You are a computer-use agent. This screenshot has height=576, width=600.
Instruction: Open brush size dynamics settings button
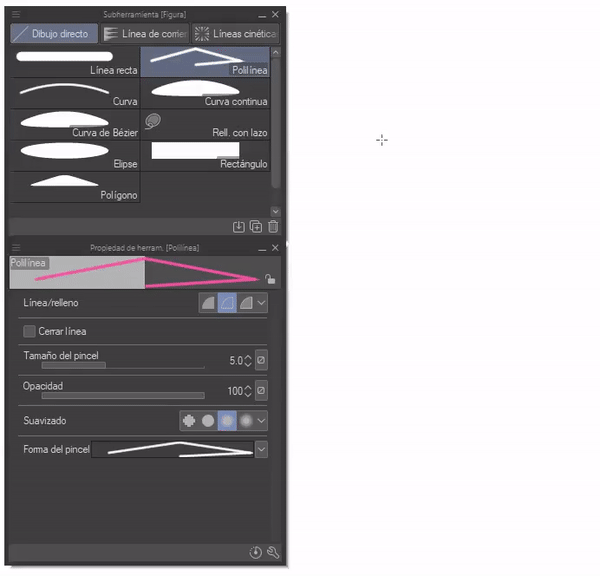[261, 360]
